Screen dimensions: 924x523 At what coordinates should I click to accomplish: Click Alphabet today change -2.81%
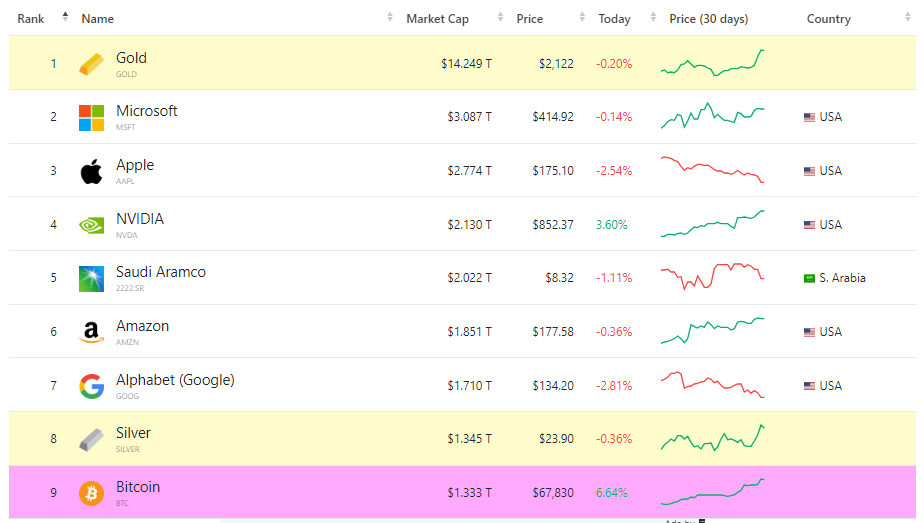[x=613, y=386]
